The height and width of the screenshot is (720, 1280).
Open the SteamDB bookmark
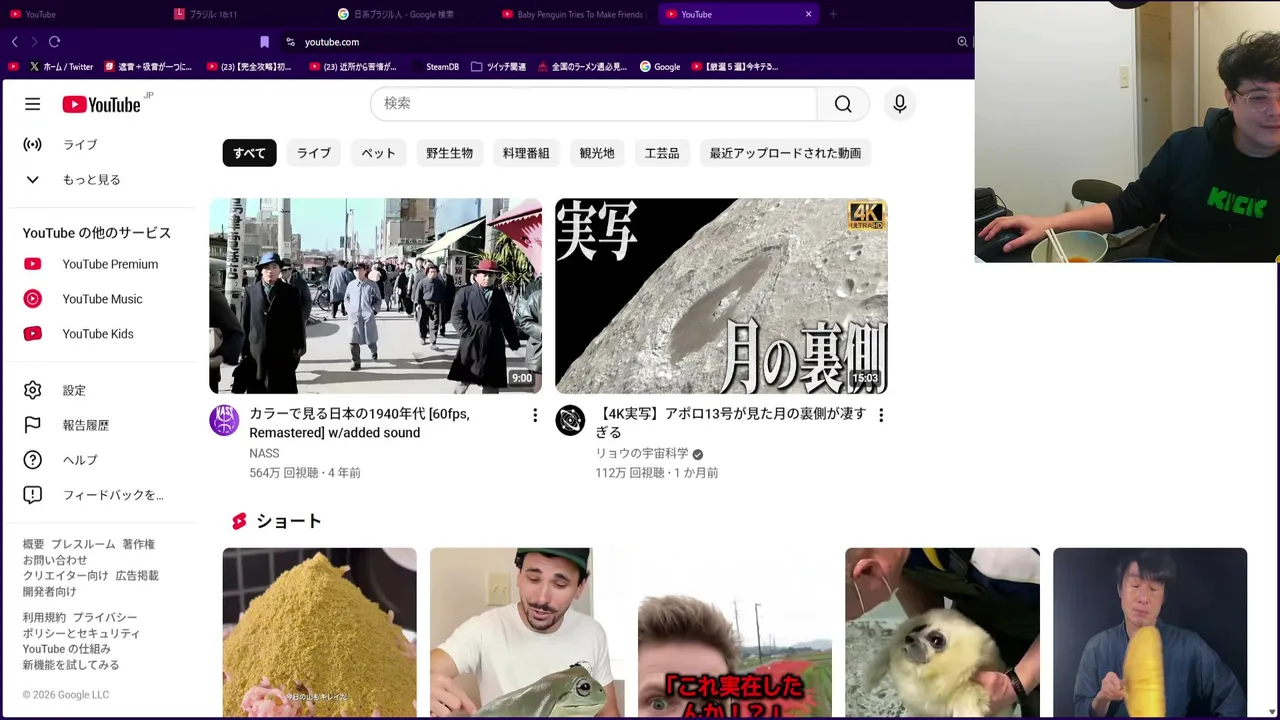437,67
